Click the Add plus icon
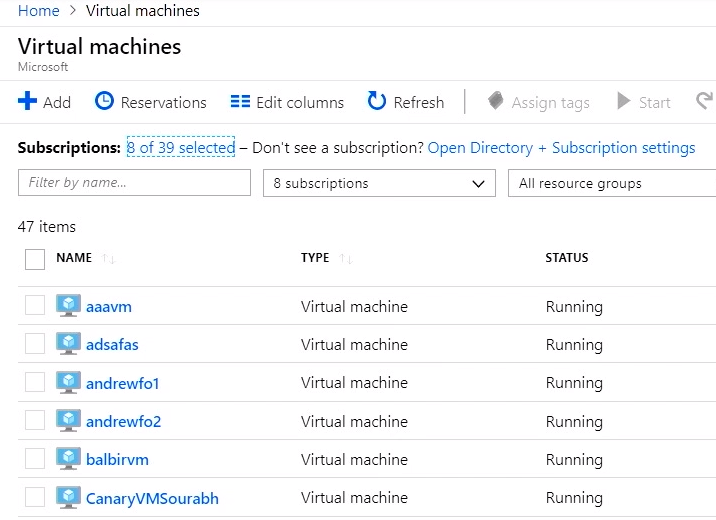Viewport: 716px width, 520px height. point(27,101)
